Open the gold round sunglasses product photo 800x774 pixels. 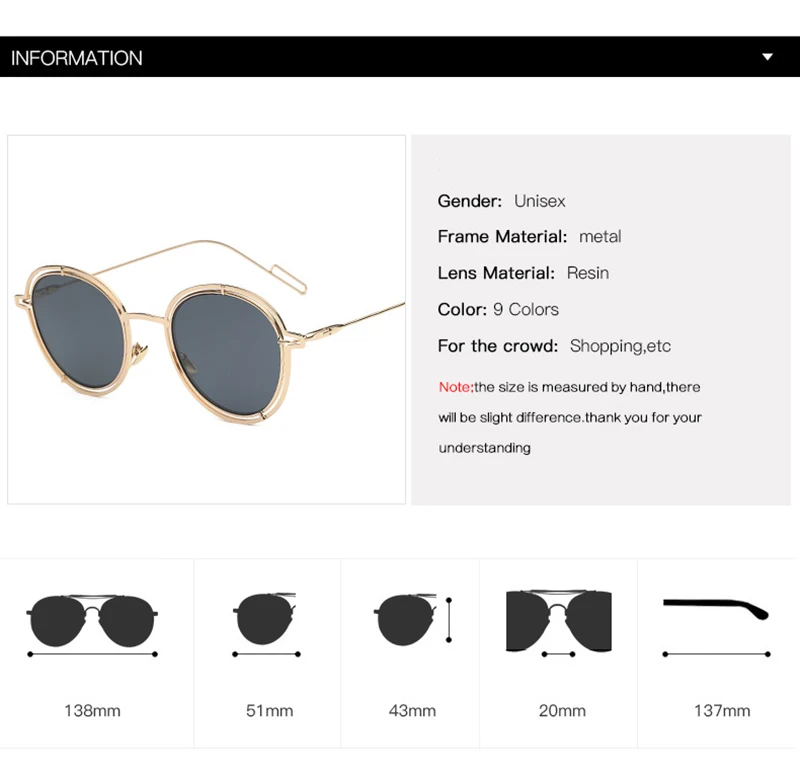click(x=207, y=320)
